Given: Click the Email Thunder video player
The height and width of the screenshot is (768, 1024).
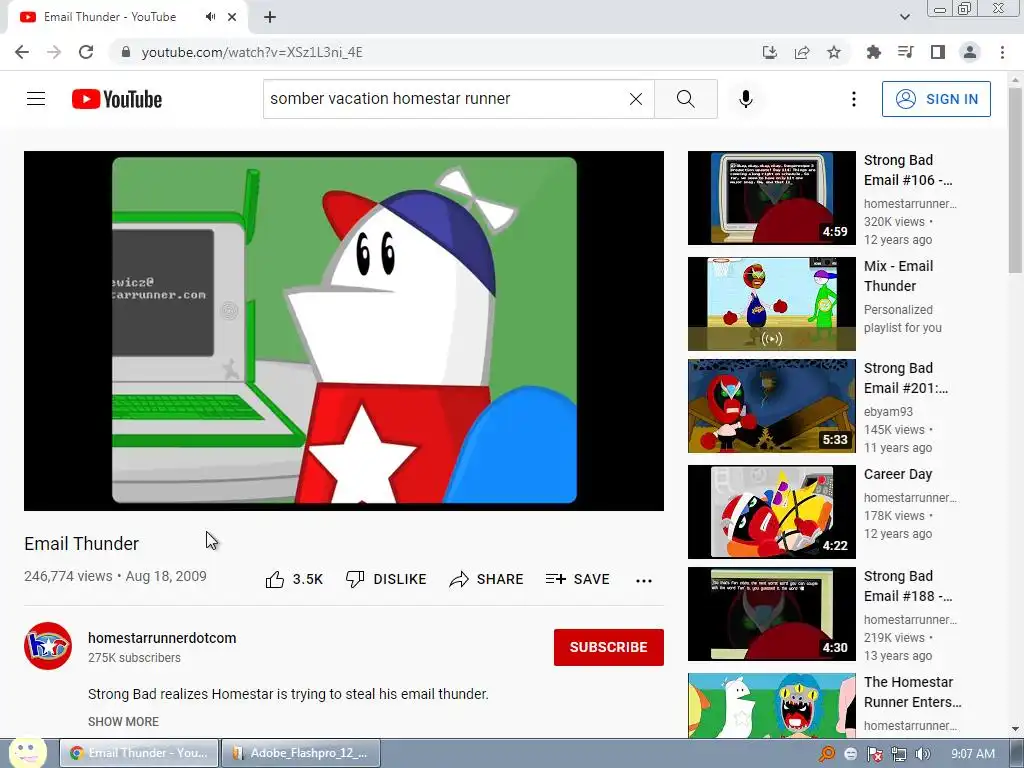Looking at the screenshot, I should coord(344,330).
